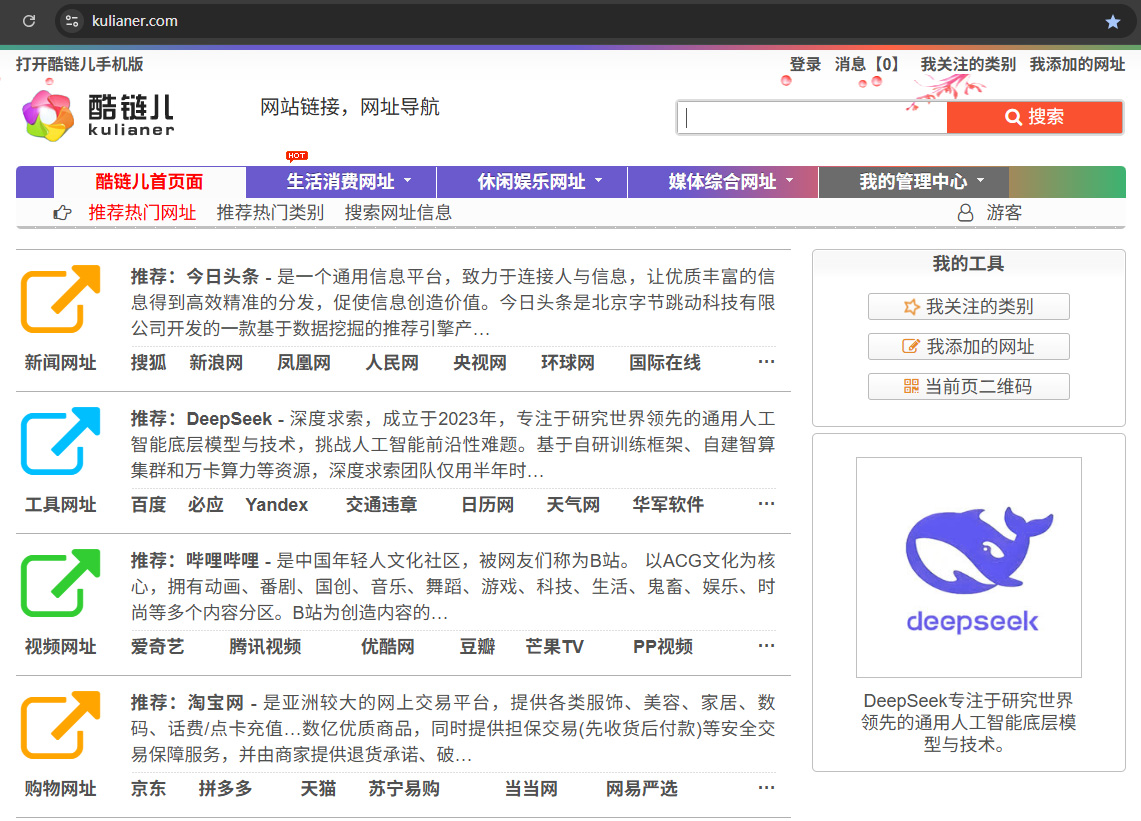The image size is (1141, 821).
Task: Open the 搜狐 link
Action: [x=148, y=362]
